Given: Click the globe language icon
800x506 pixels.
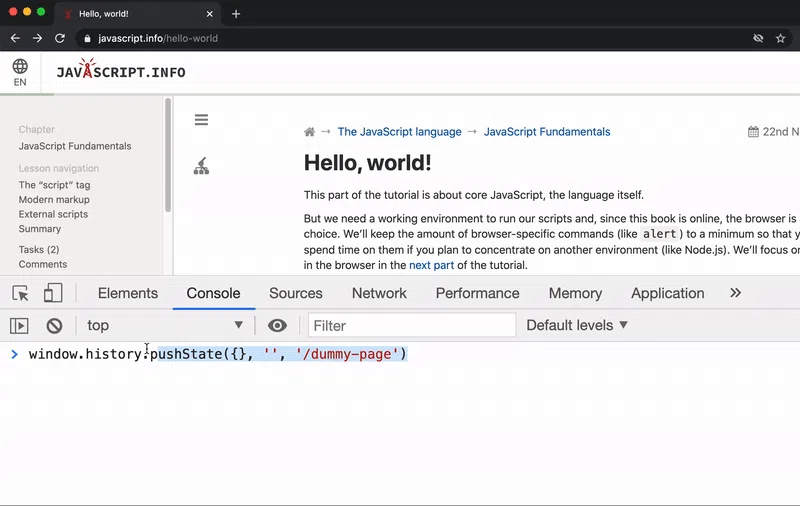Looking at the screenshot, I should coord(20,66).
